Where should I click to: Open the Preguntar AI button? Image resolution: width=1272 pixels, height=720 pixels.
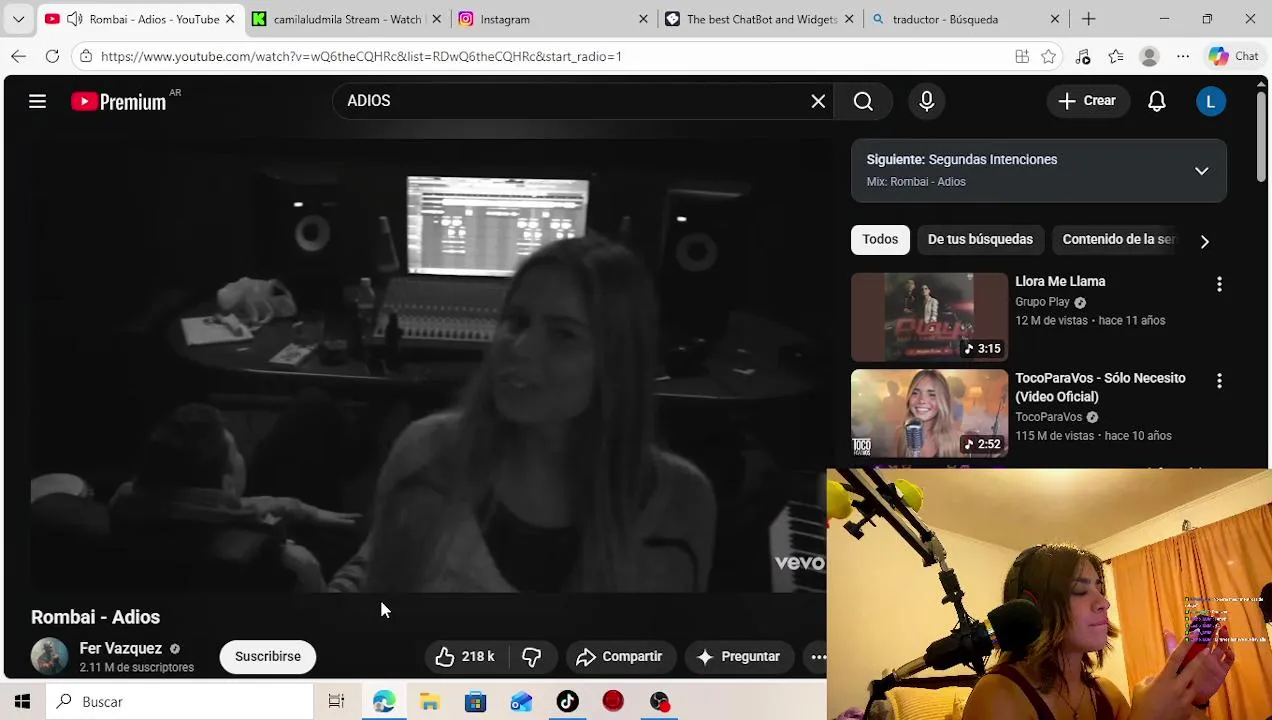[738, 657]
